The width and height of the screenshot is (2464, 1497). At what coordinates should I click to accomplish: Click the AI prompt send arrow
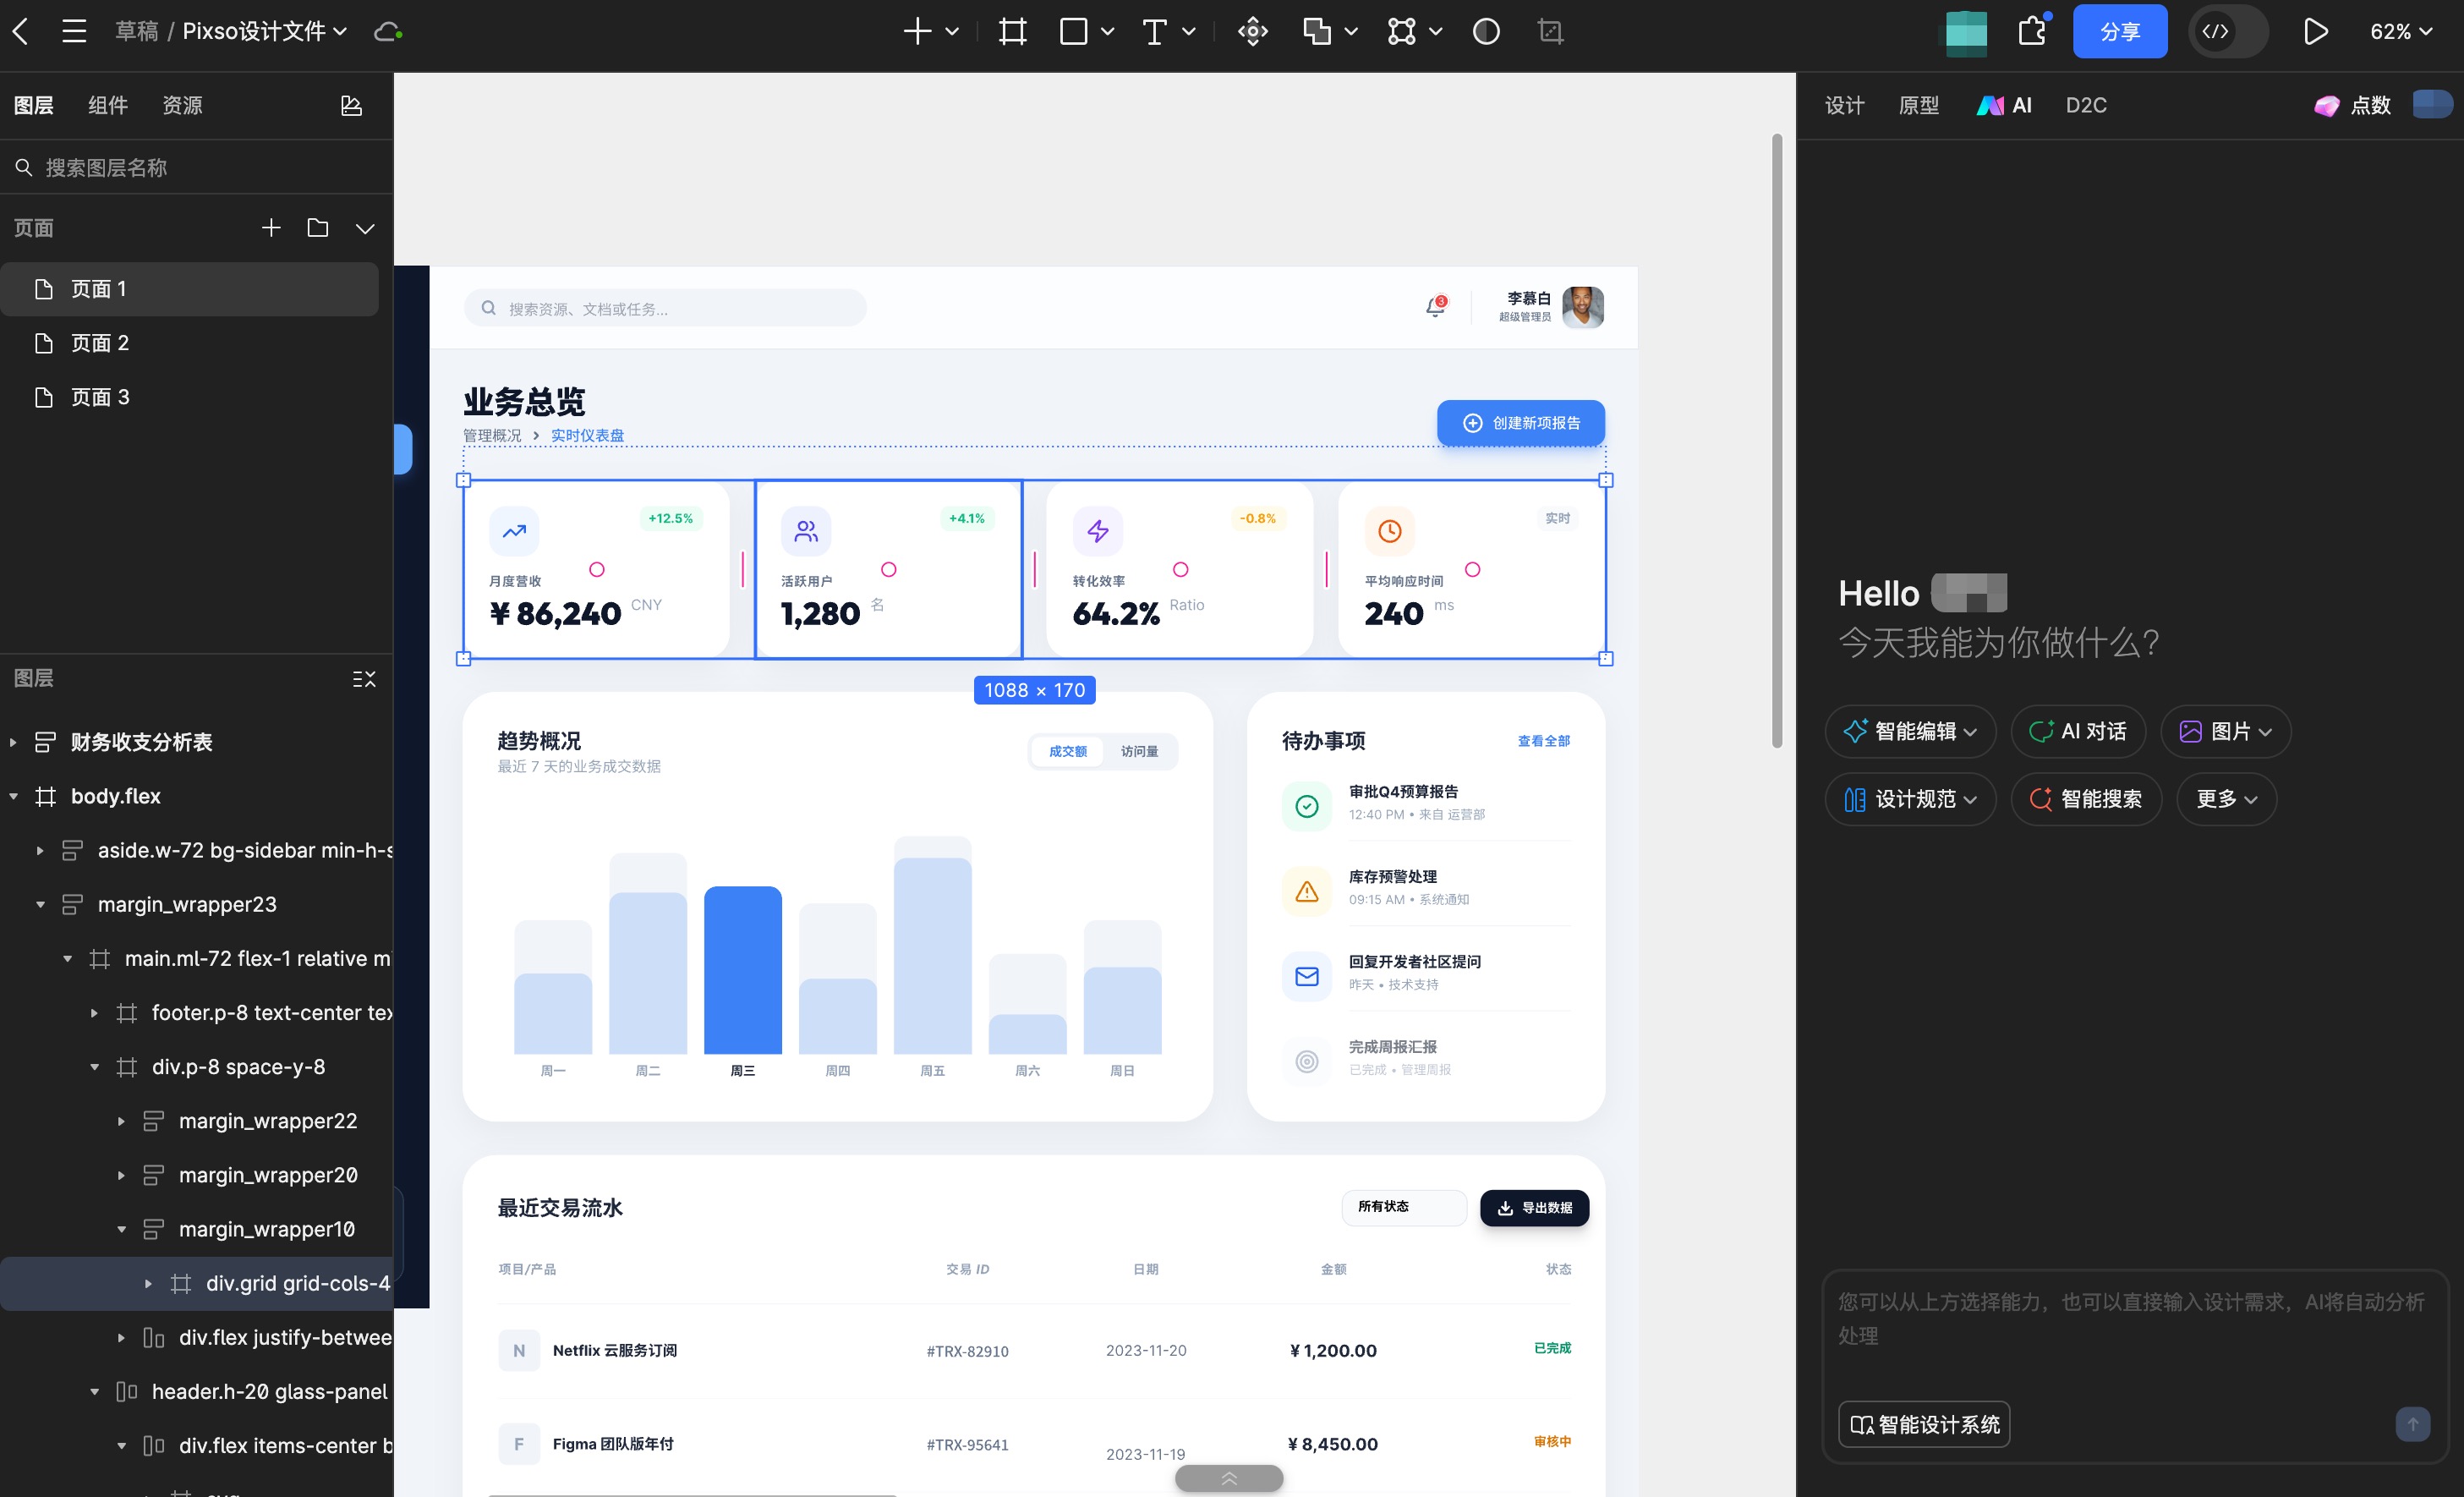(2413, 1424)
